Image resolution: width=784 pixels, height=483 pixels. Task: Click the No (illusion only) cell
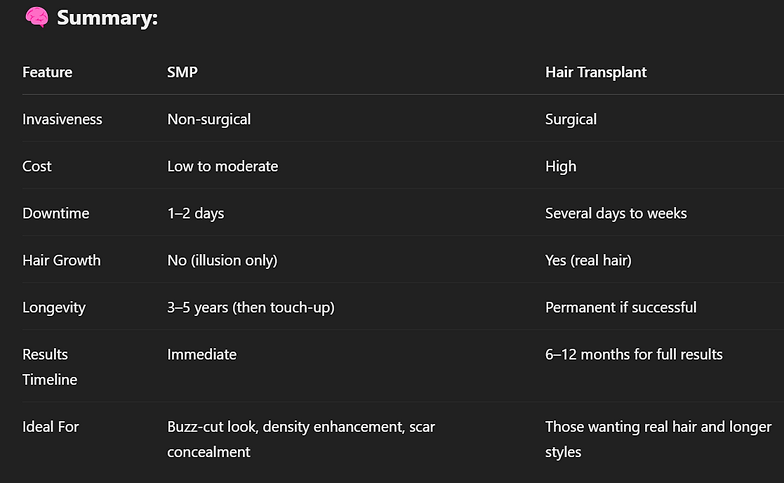pyautogui.click(x=222, y=260)
